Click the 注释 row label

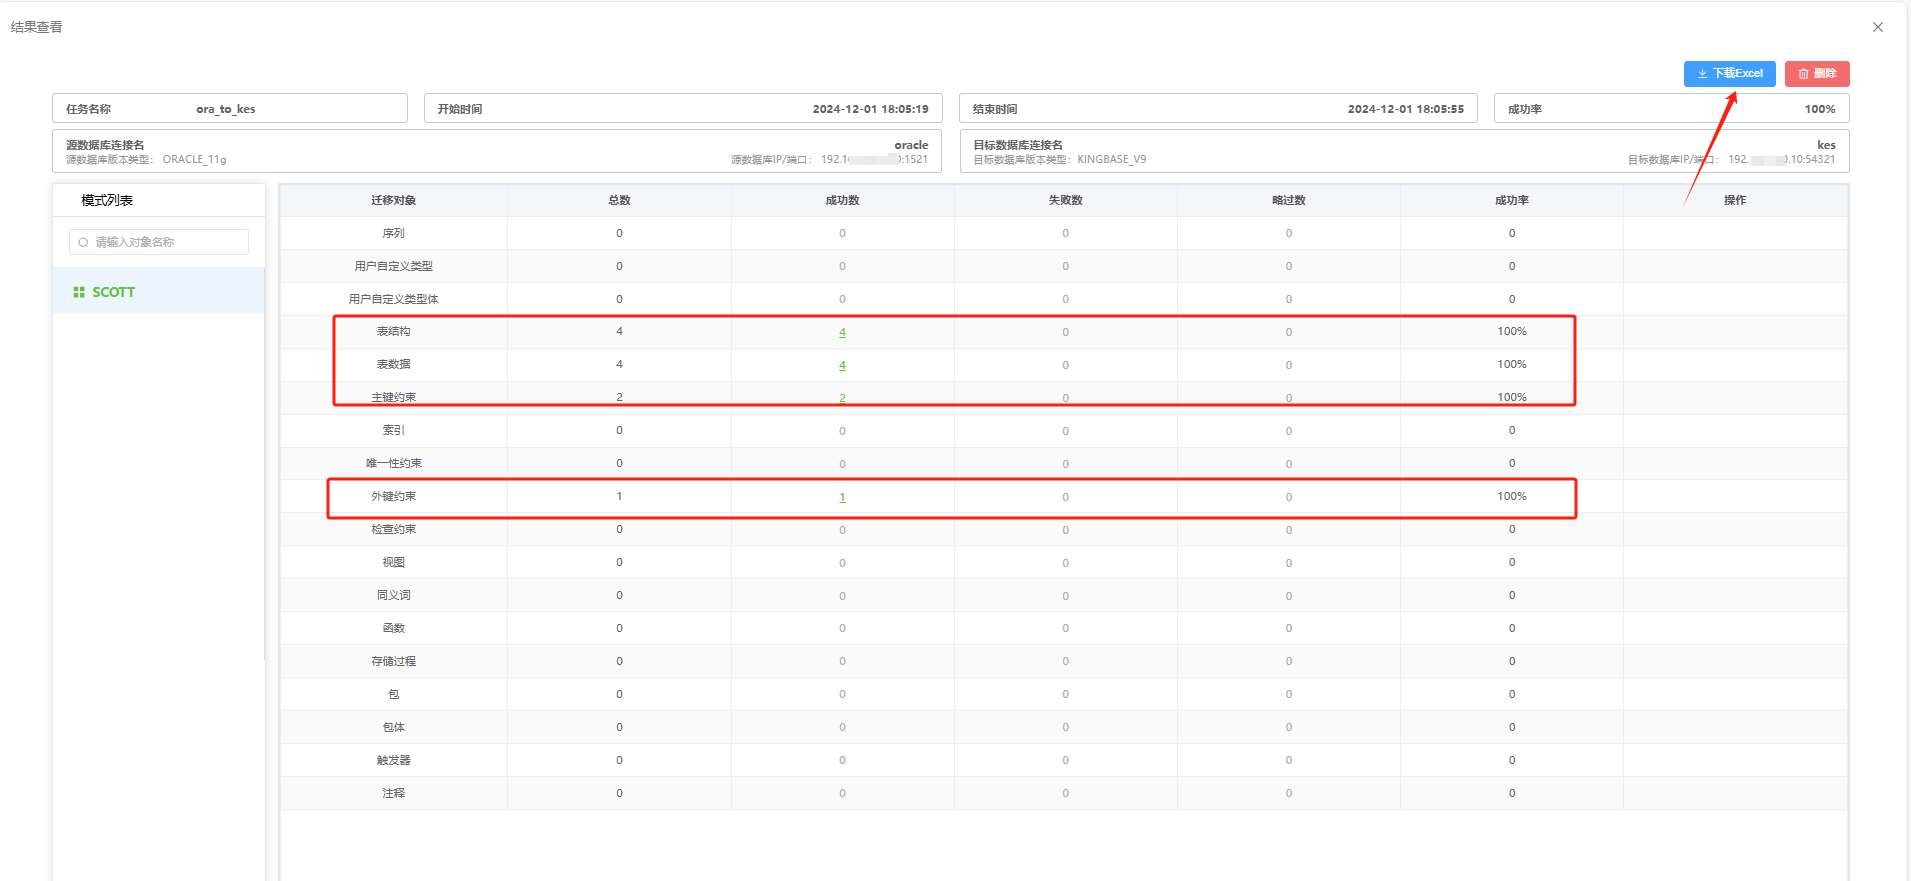tap(394, 793)
